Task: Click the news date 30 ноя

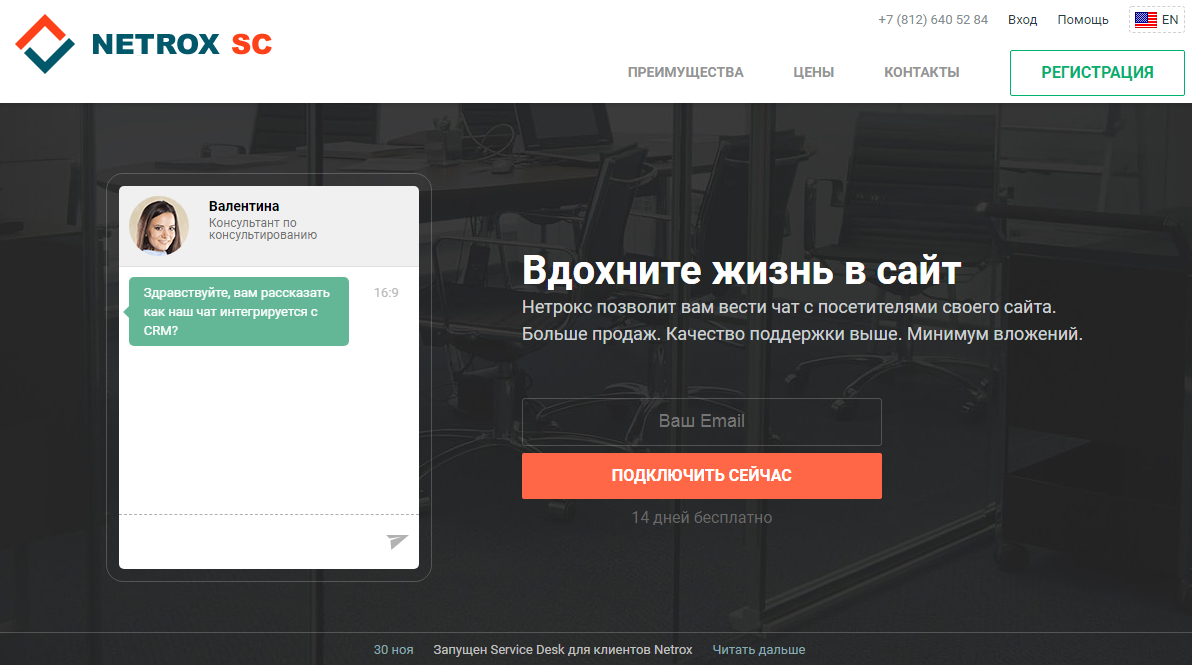Action: (x=393, y=650)
